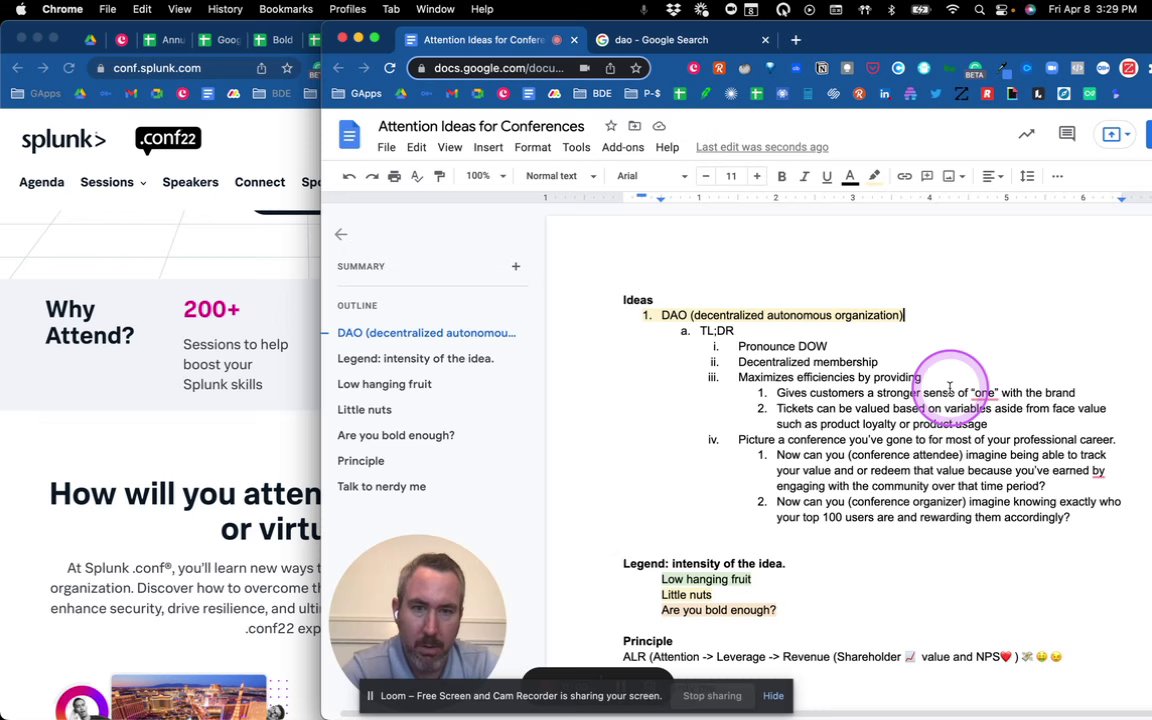1152x720 pixels.
Task: Toggle bold formatting
Action: [782, 176]
